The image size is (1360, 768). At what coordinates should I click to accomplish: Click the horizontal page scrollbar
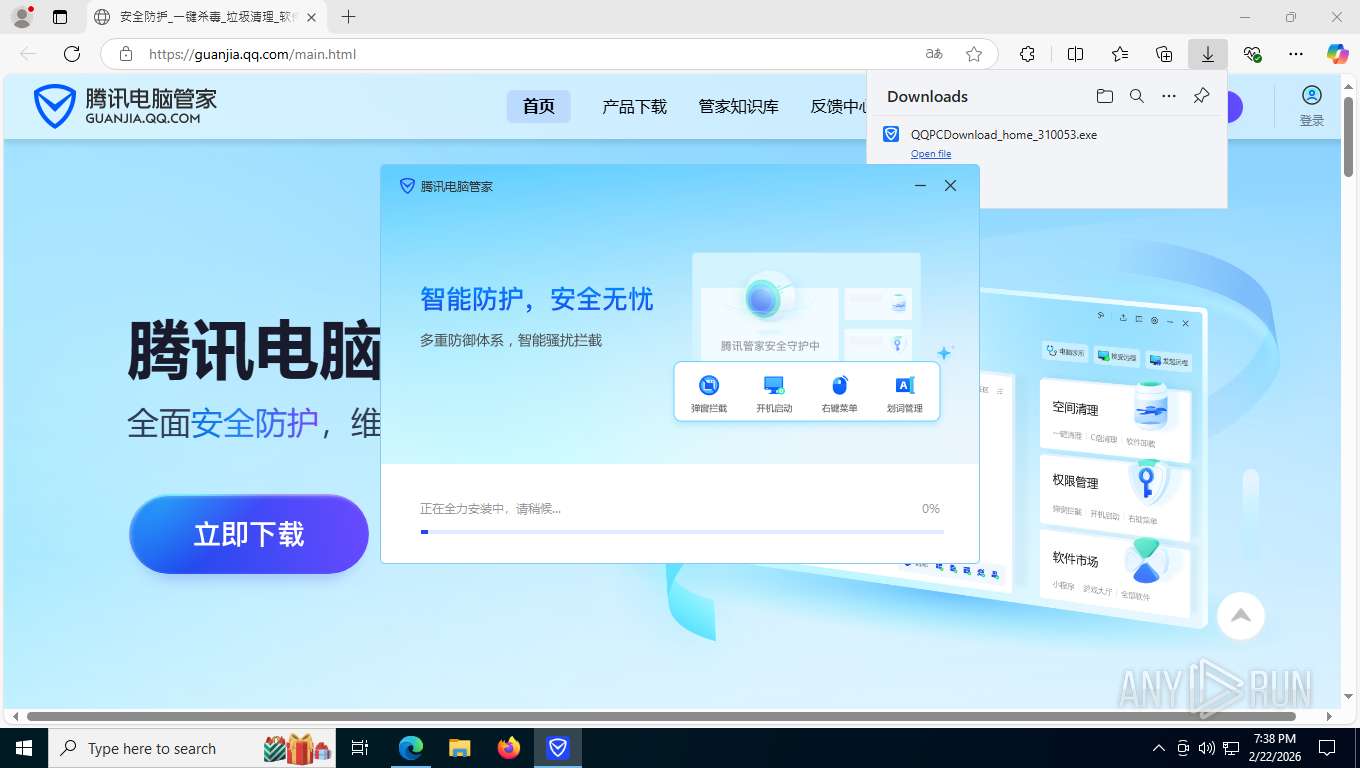click(x=661, y=716)
